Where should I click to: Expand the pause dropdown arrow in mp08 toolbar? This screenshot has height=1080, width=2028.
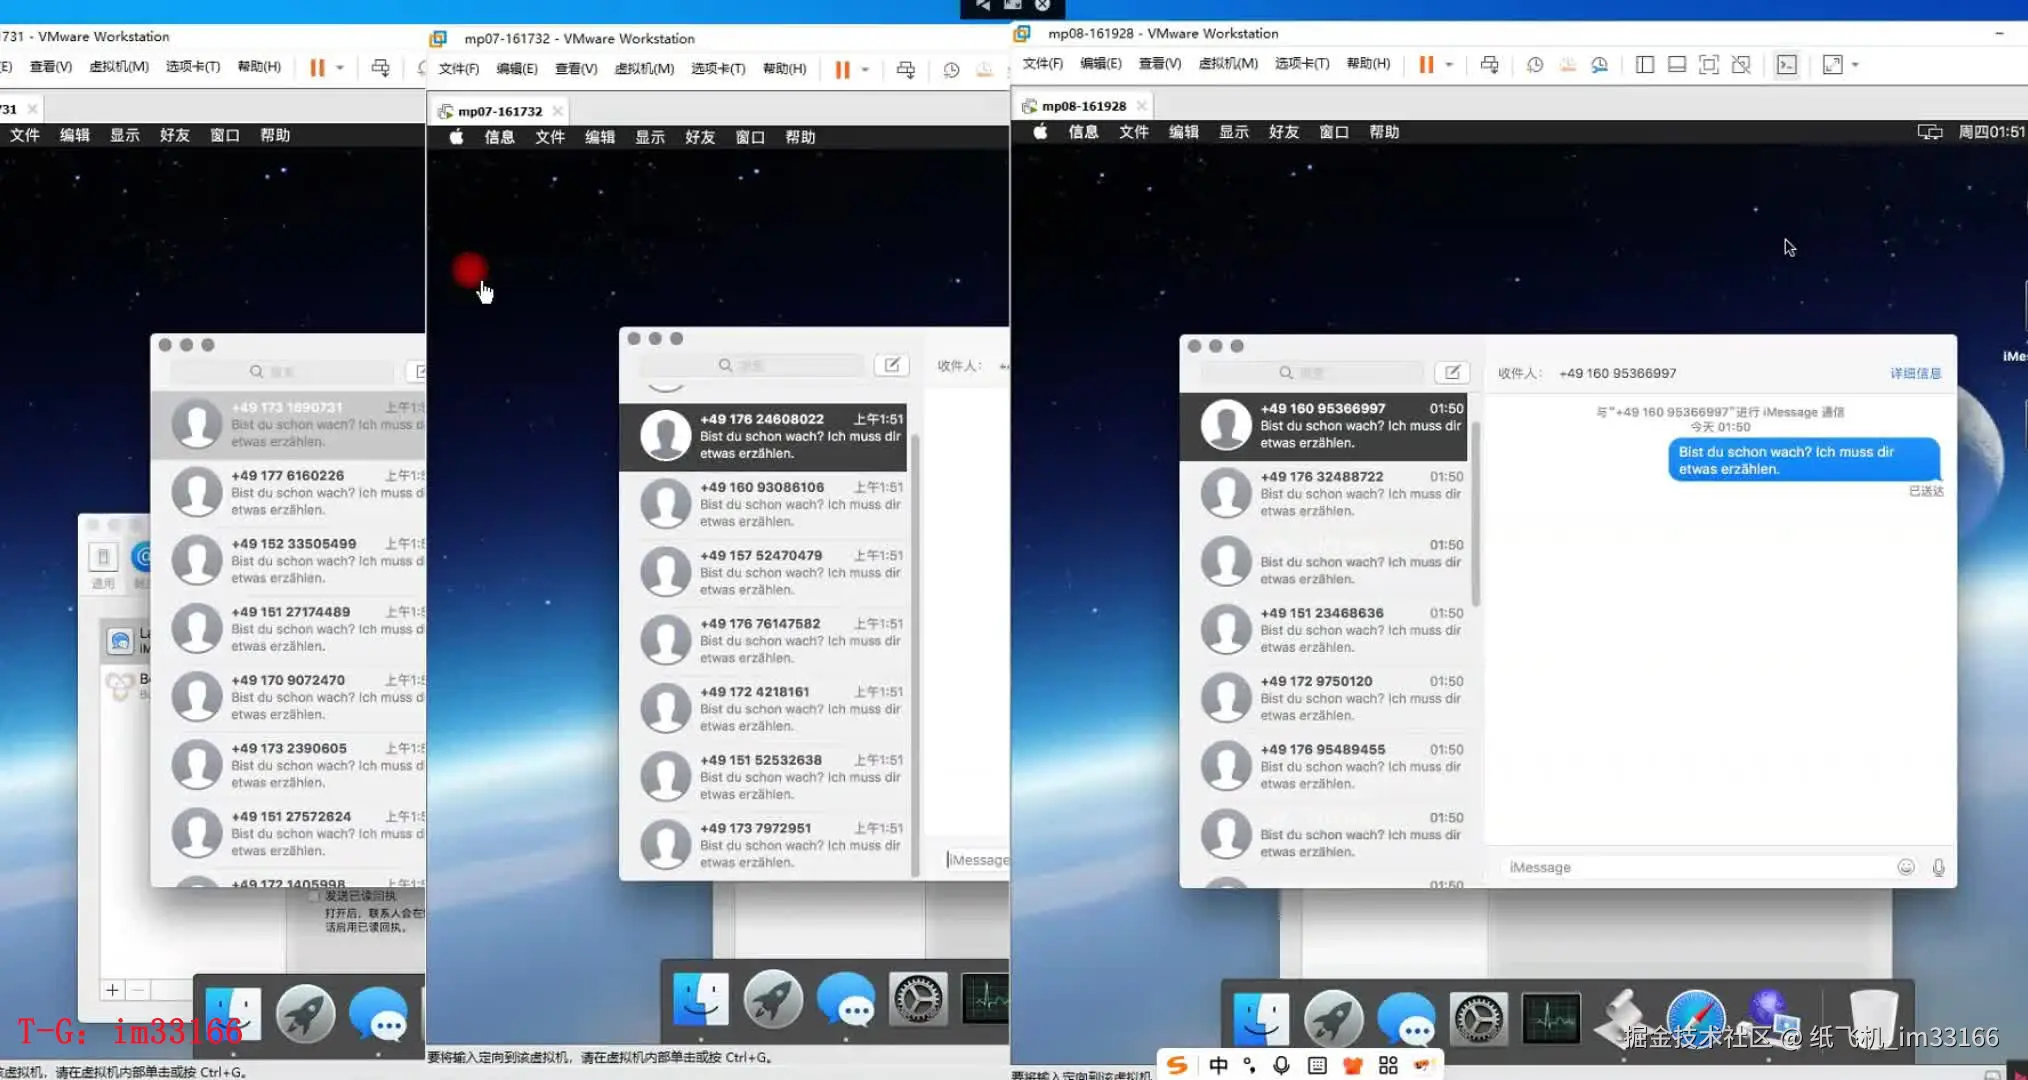click(1449, 65)
